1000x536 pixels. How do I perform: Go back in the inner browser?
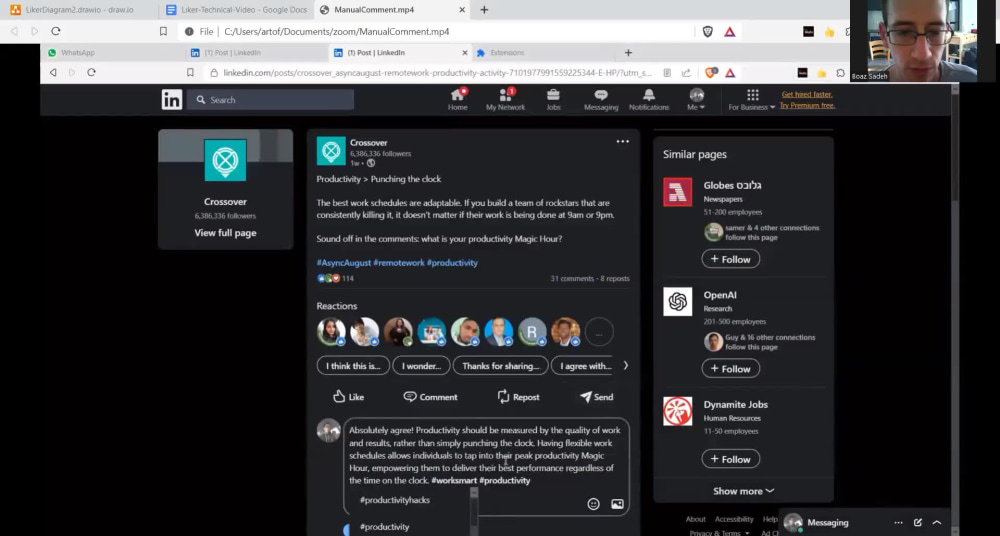(53, 73)
